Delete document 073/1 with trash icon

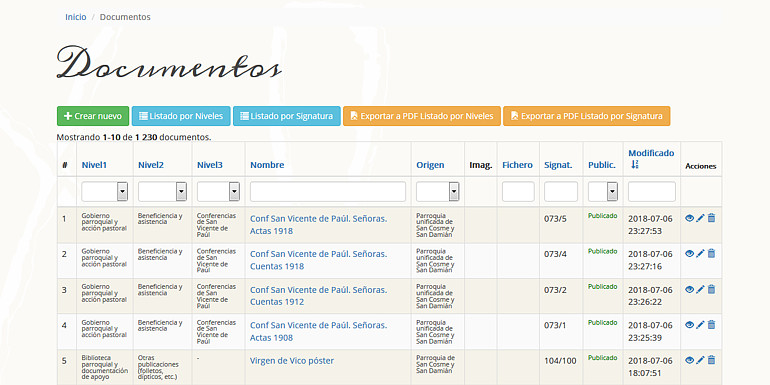click(712, 325)
